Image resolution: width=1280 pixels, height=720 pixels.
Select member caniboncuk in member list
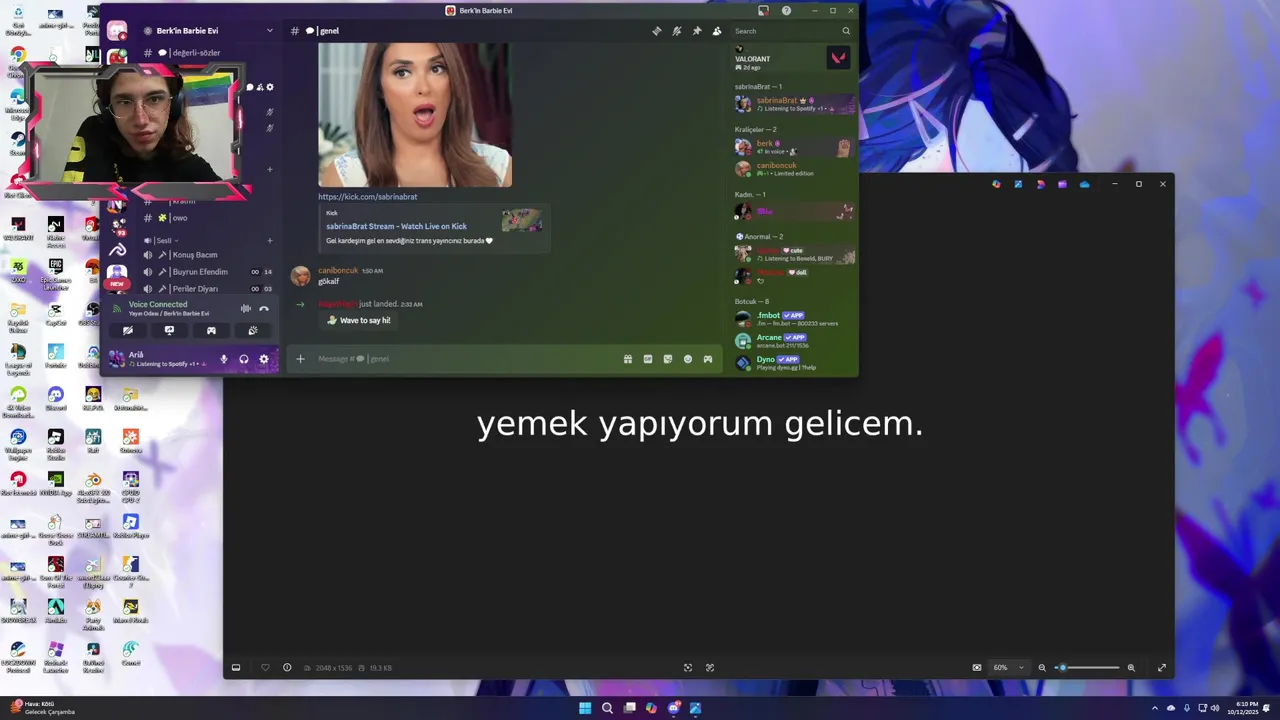click(795, 169)
